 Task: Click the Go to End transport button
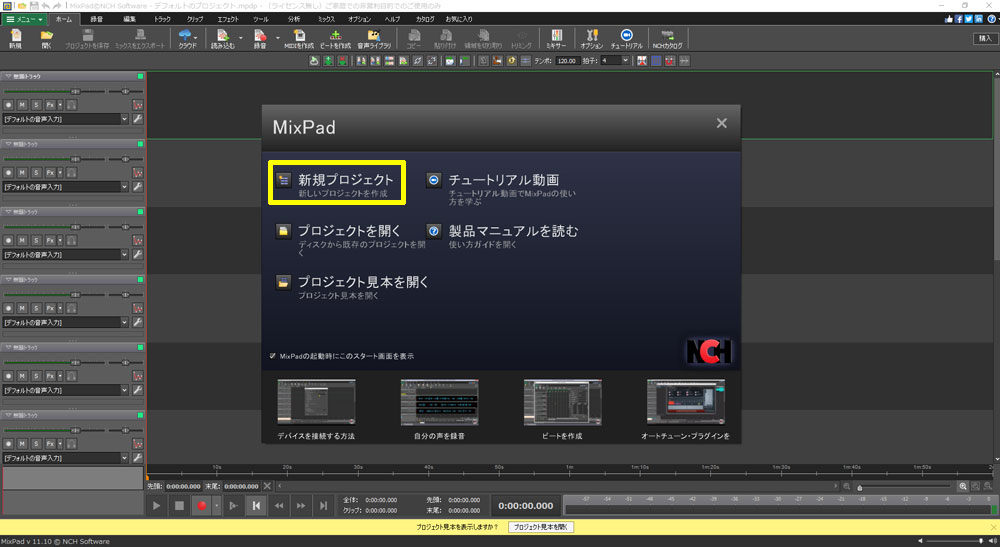[x=323, y=506]
